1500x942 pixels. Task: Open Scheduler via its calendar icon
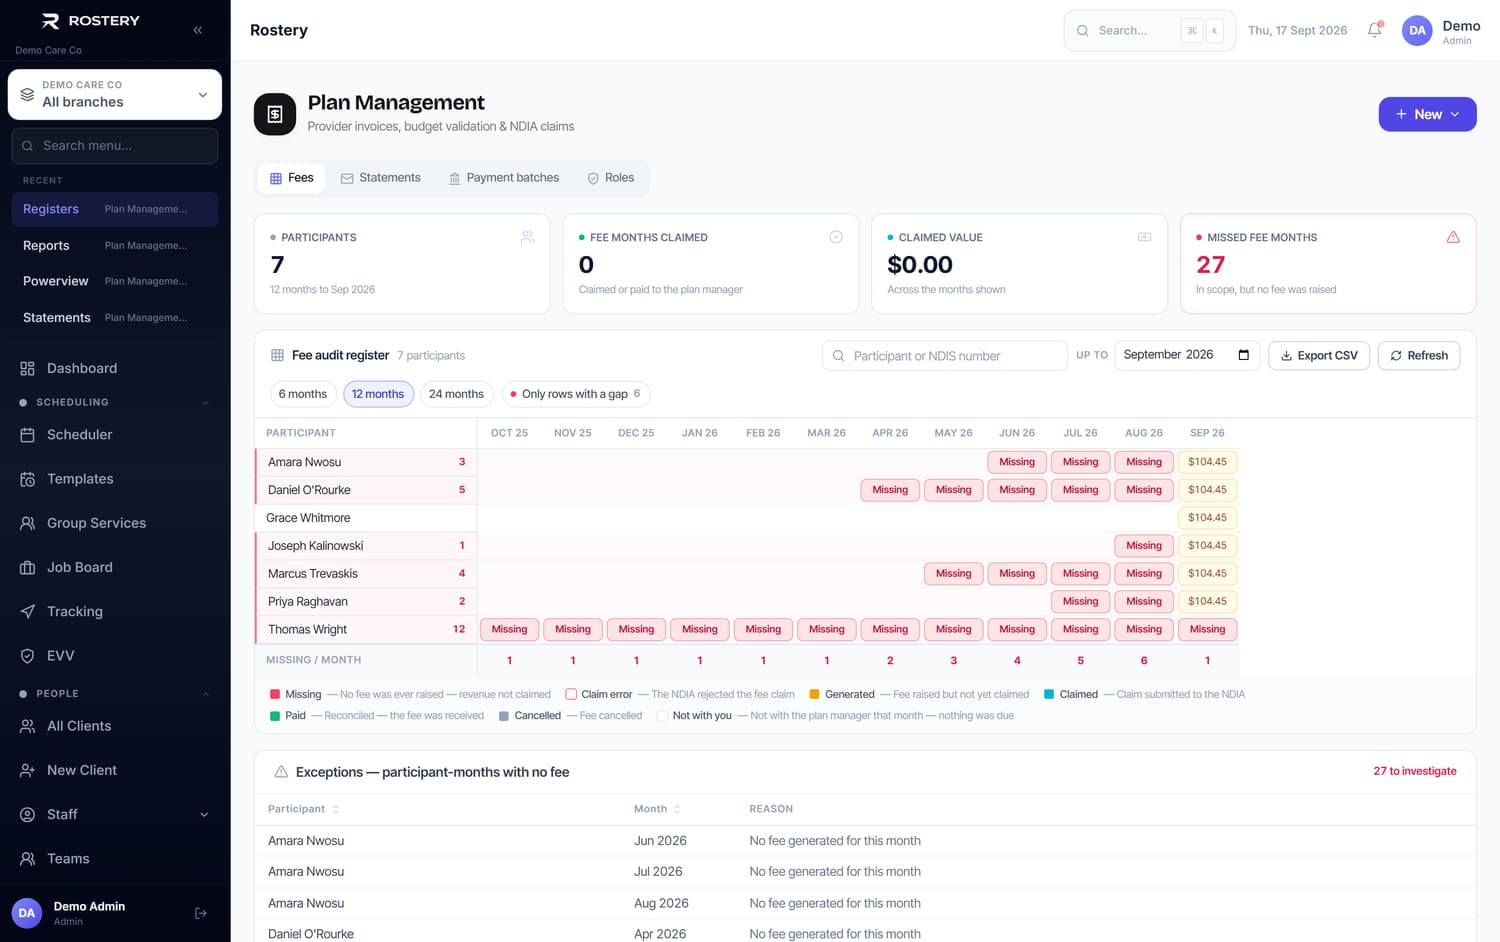point(28,435)
